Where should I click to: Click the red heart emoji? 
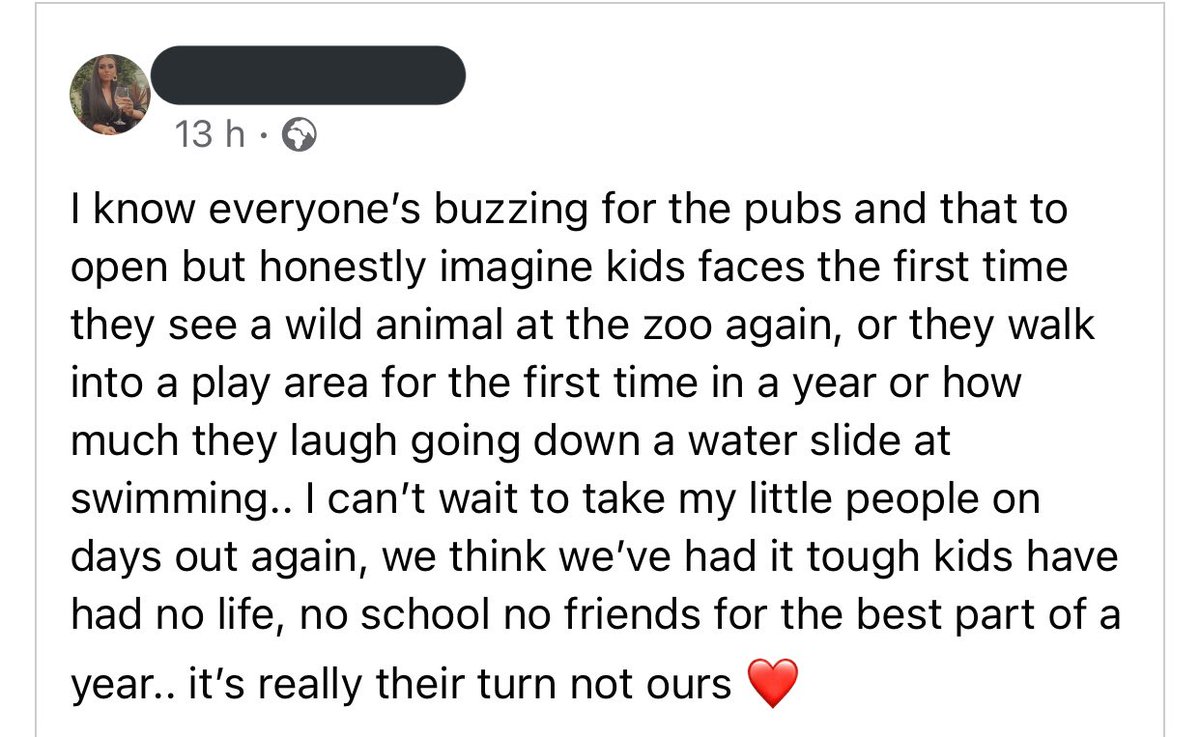click(x=773, y=683)
